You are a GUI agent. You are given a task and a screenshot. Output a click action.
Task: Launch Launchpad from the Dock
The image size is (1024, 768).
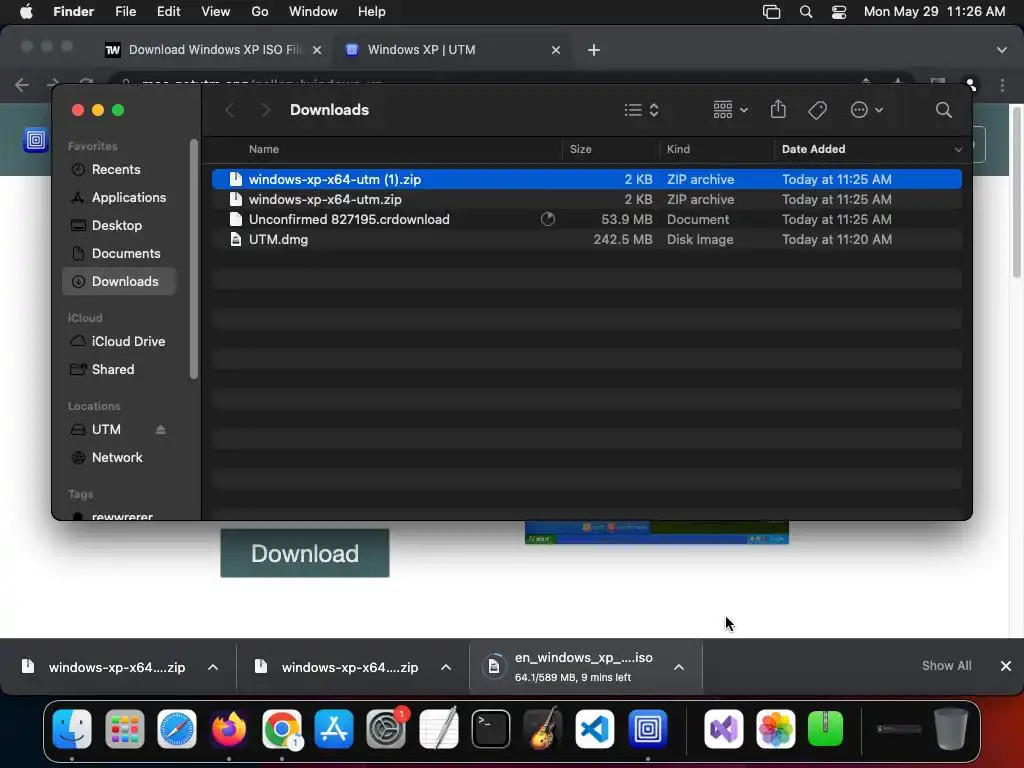(125, 728)
